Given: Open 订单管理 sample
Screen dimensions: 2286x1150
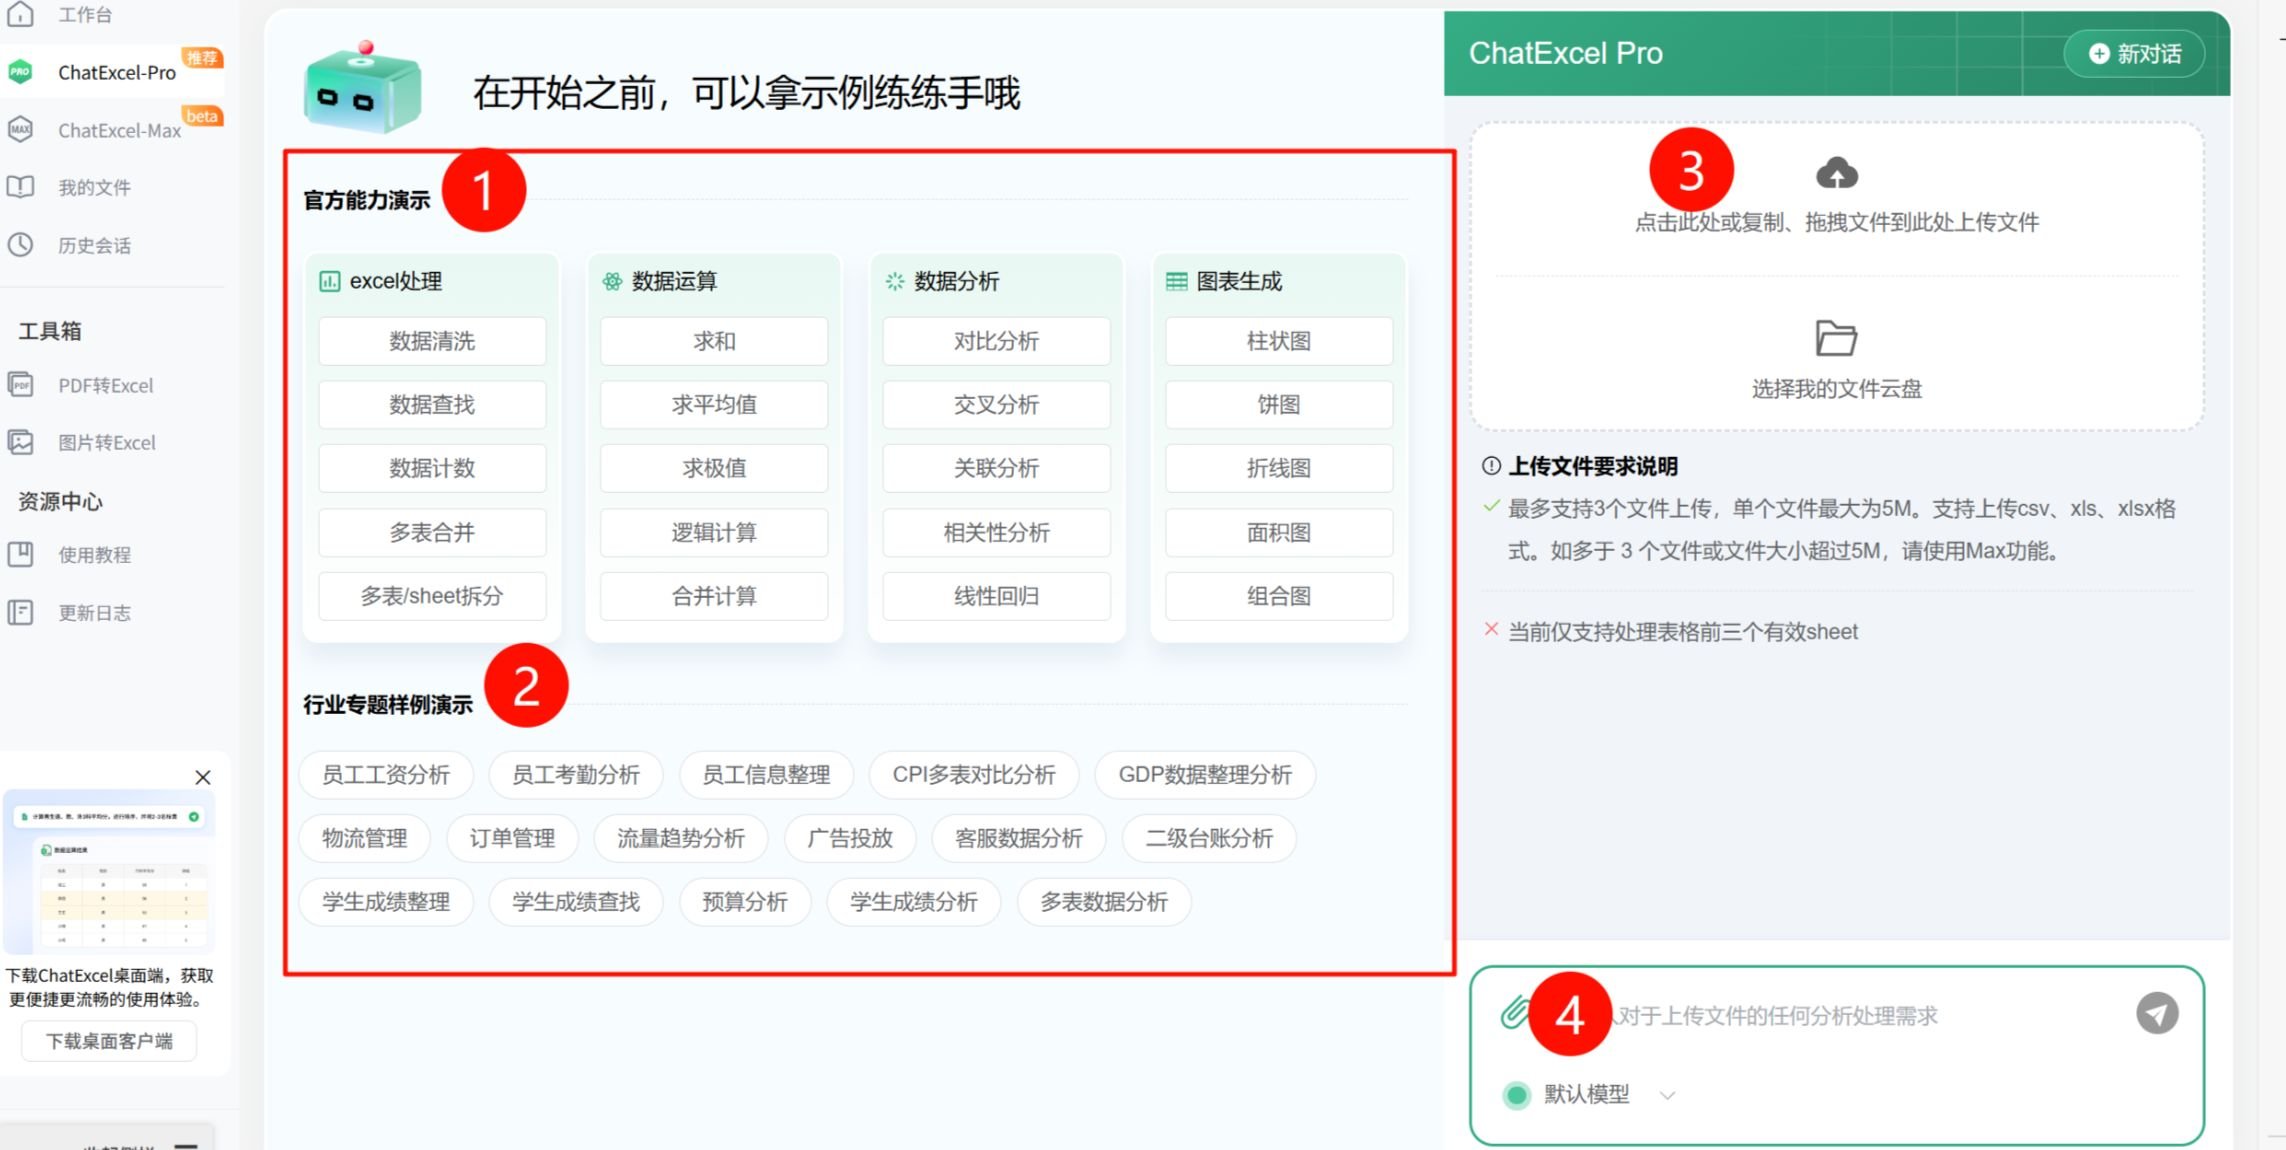Looking at the screenshot, I should [512, 838].
